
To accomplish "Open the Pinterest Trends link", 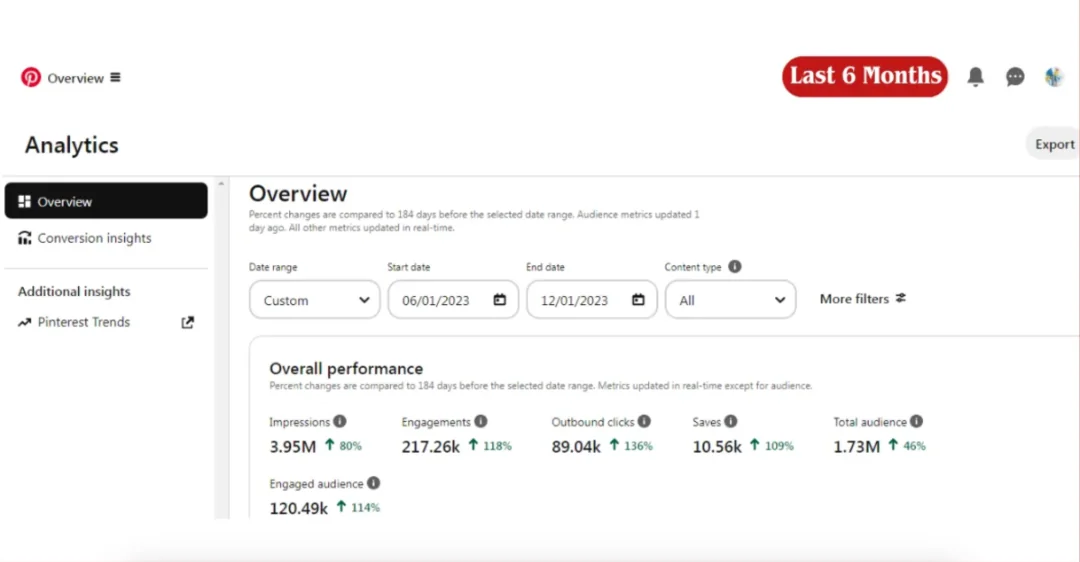I will pos(83,322).
